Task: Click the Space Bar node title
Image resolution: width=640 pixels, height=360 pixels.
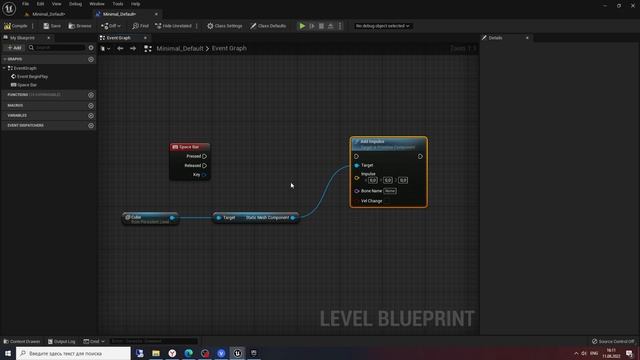Action: 189,147
